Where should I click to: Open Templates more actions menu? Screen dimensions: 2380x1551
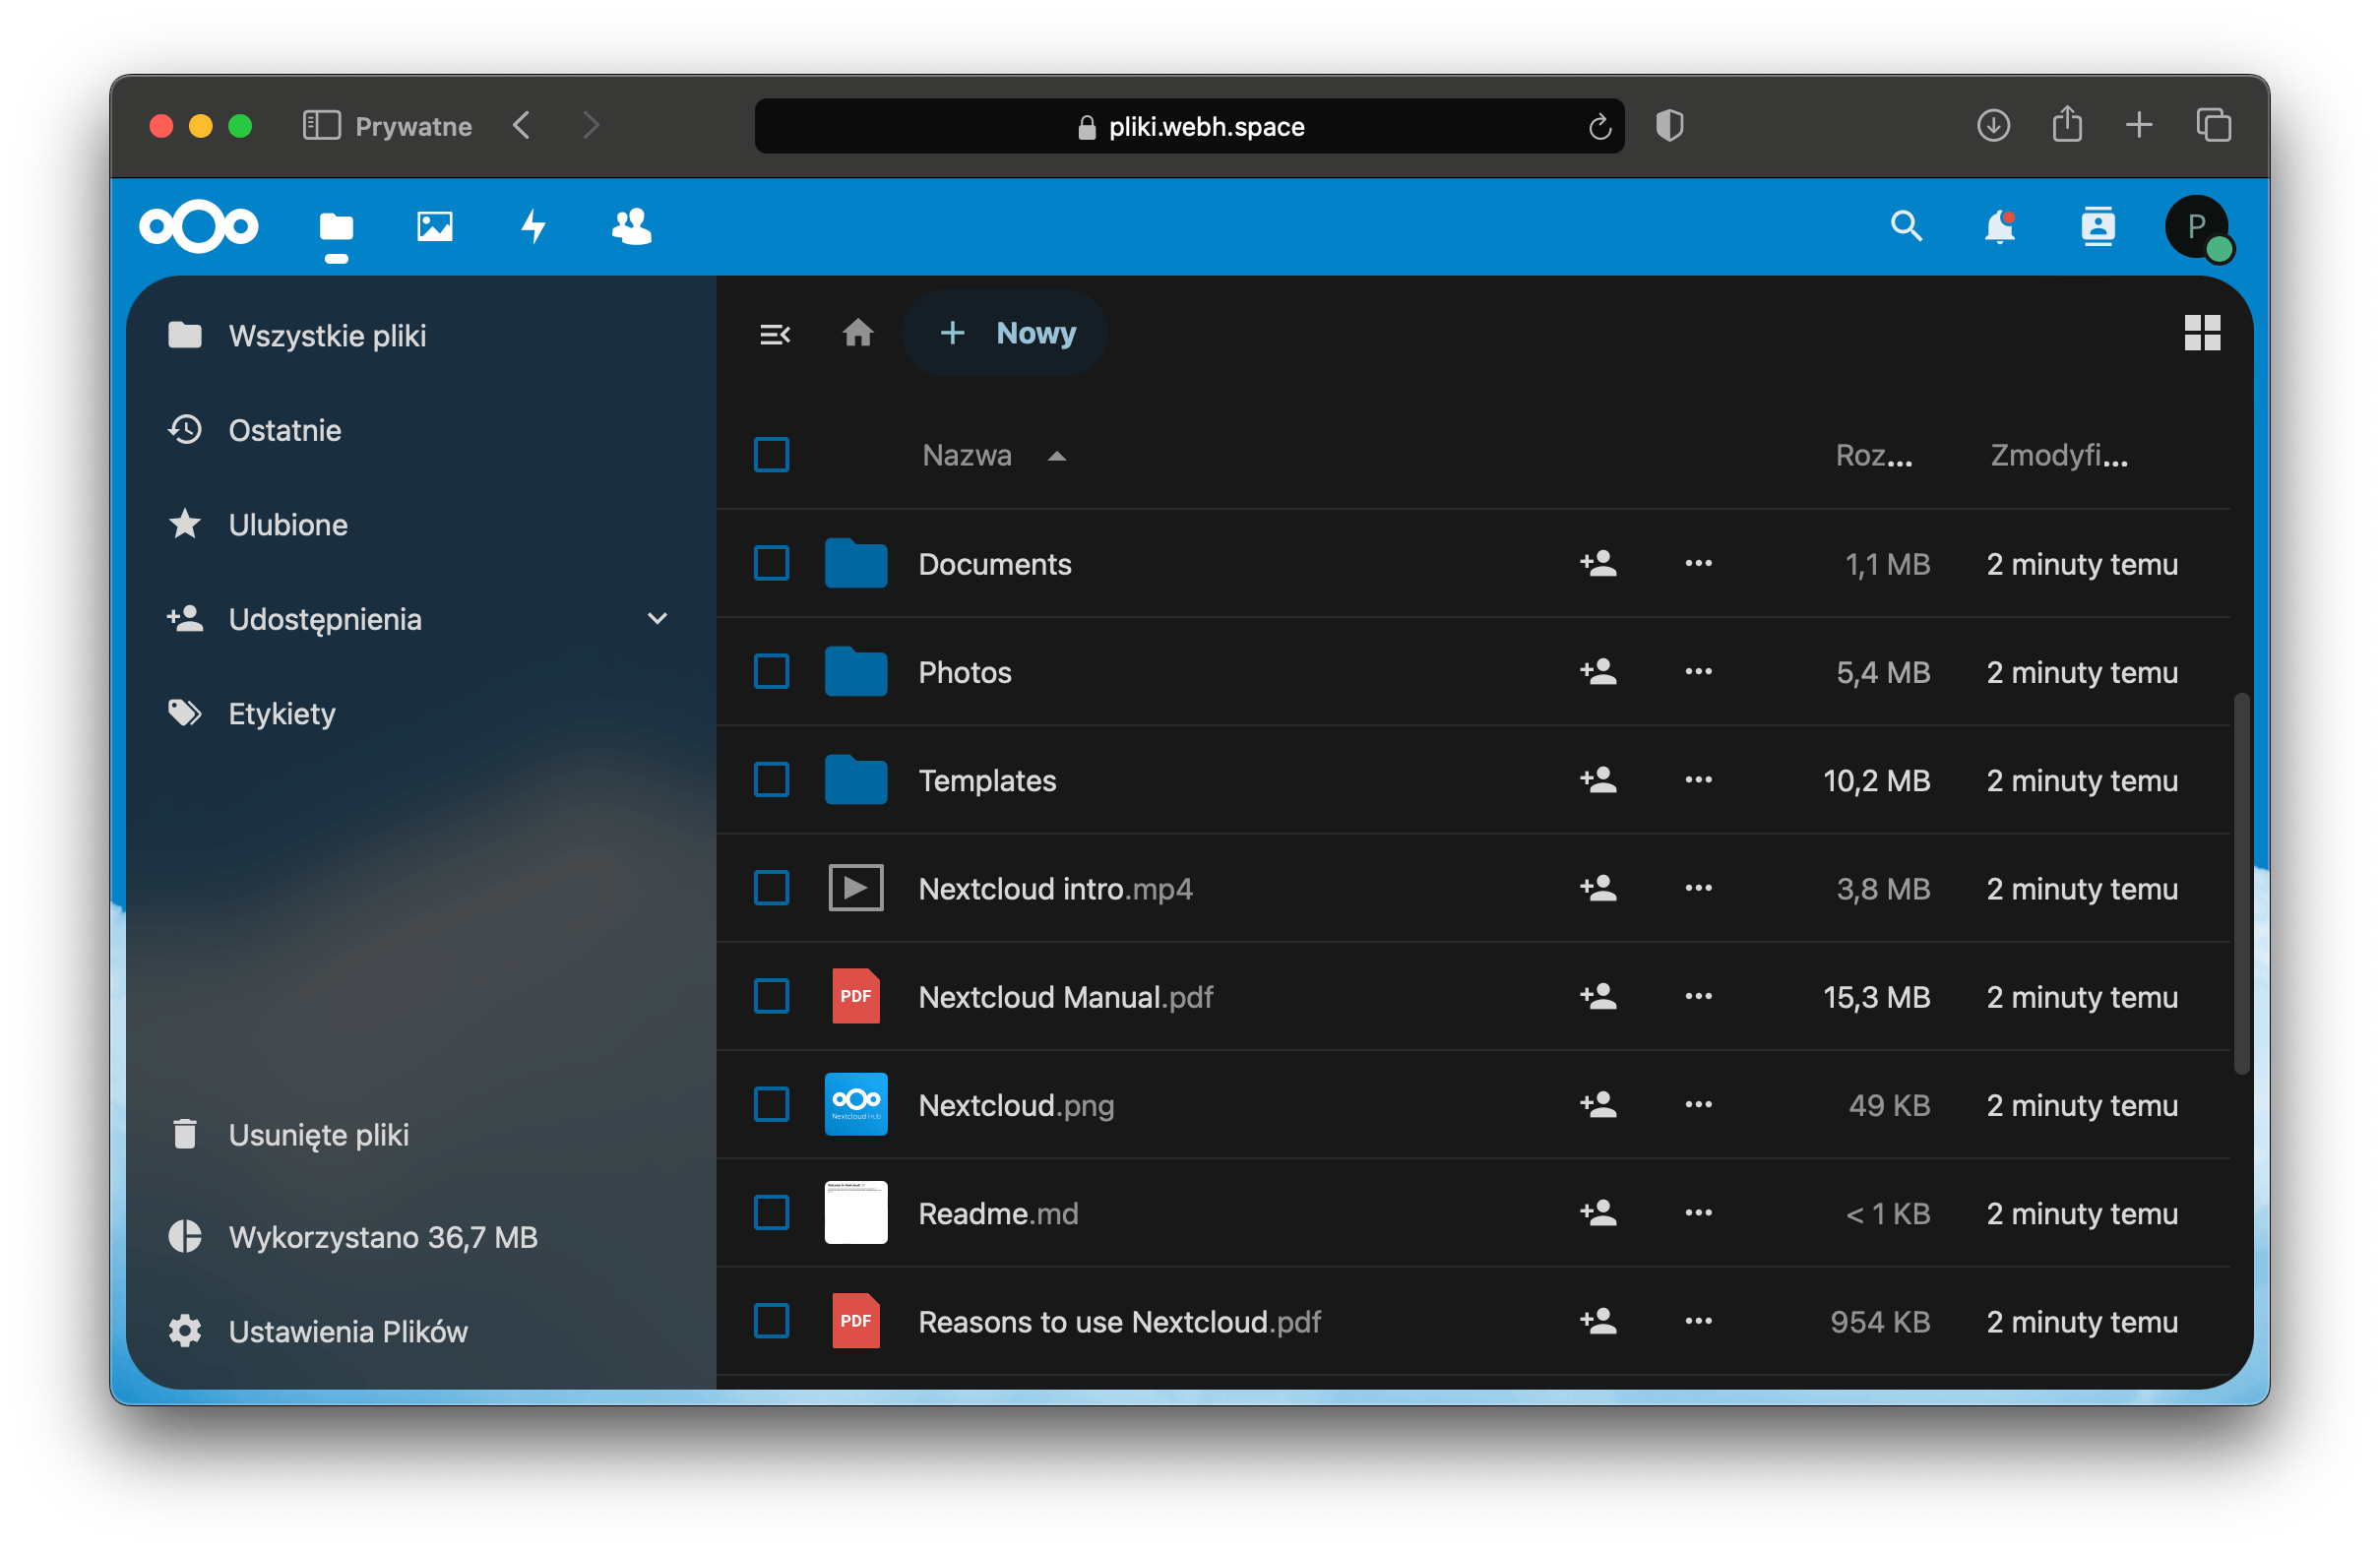point(1698,780)
